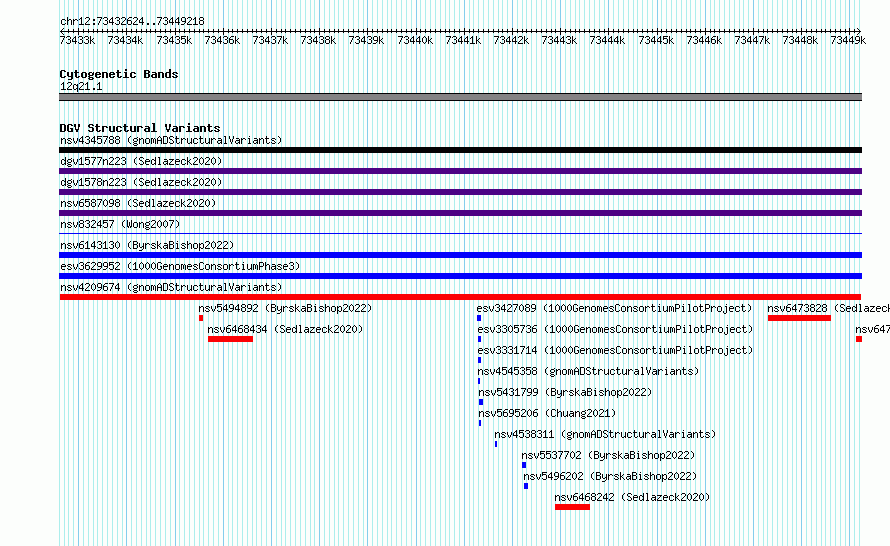The height and width of the screenshot is (546, 890).
Task: Click the red nsv6473828 variant bar
Action: point(799,318)
